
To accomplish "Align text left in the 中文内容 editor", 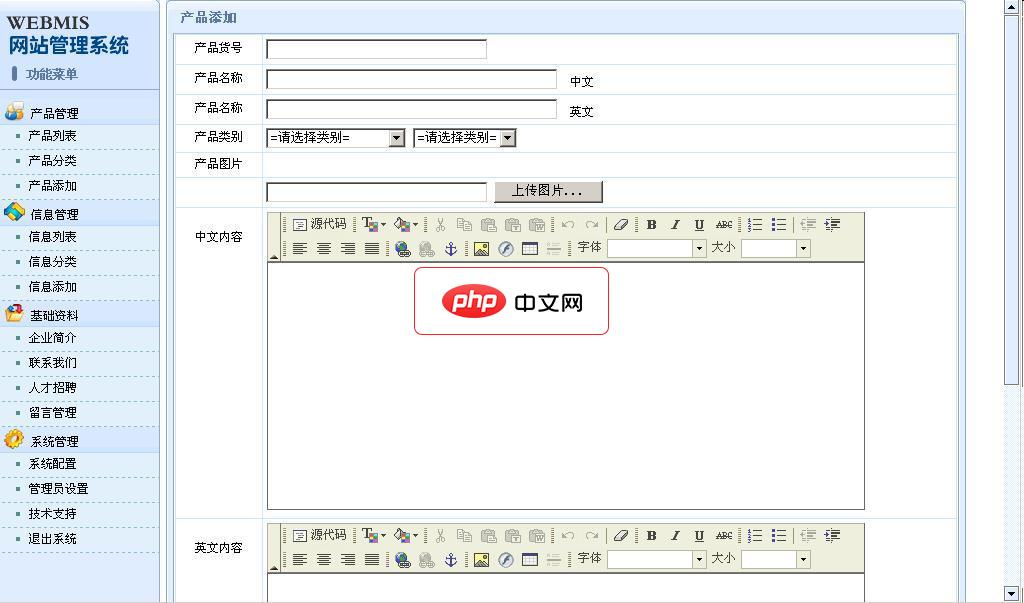I will (x=300, y=249).
